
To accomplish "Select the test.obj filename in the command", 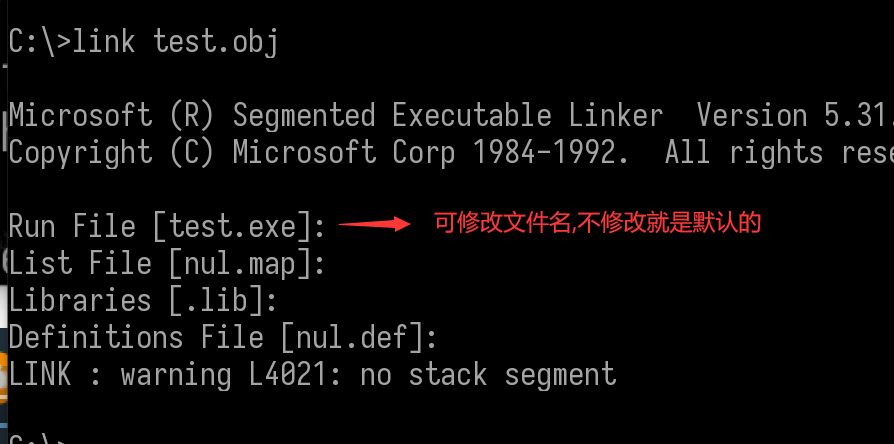I will (x=215, y=41).
